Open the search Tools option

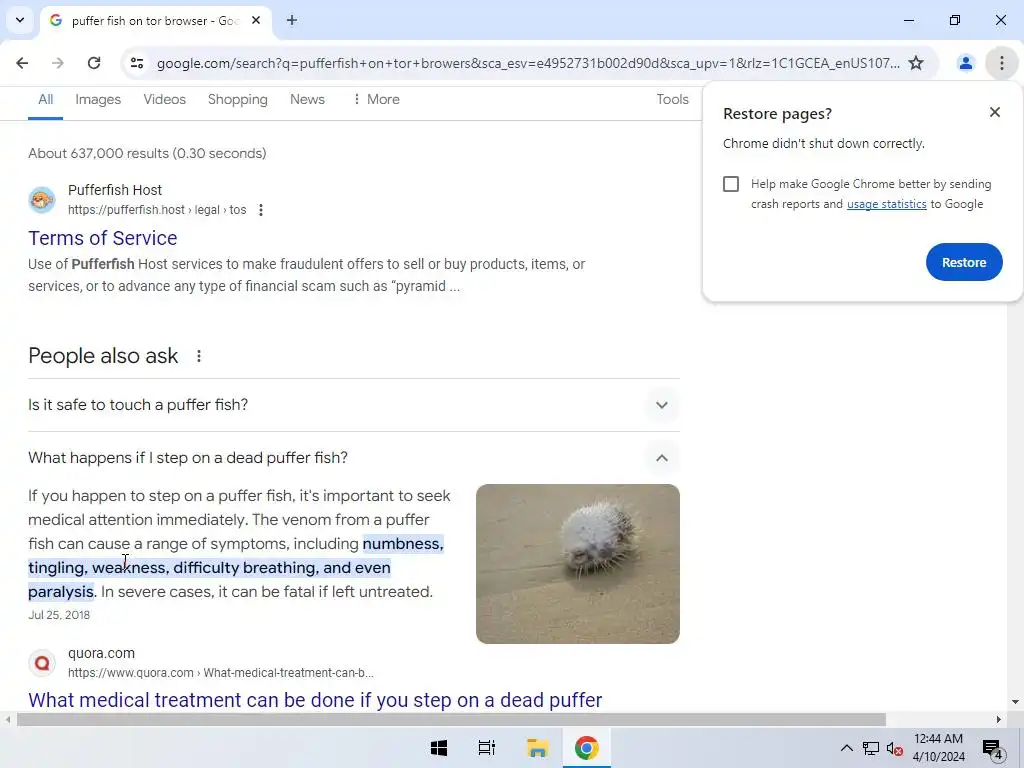(673, 99)
